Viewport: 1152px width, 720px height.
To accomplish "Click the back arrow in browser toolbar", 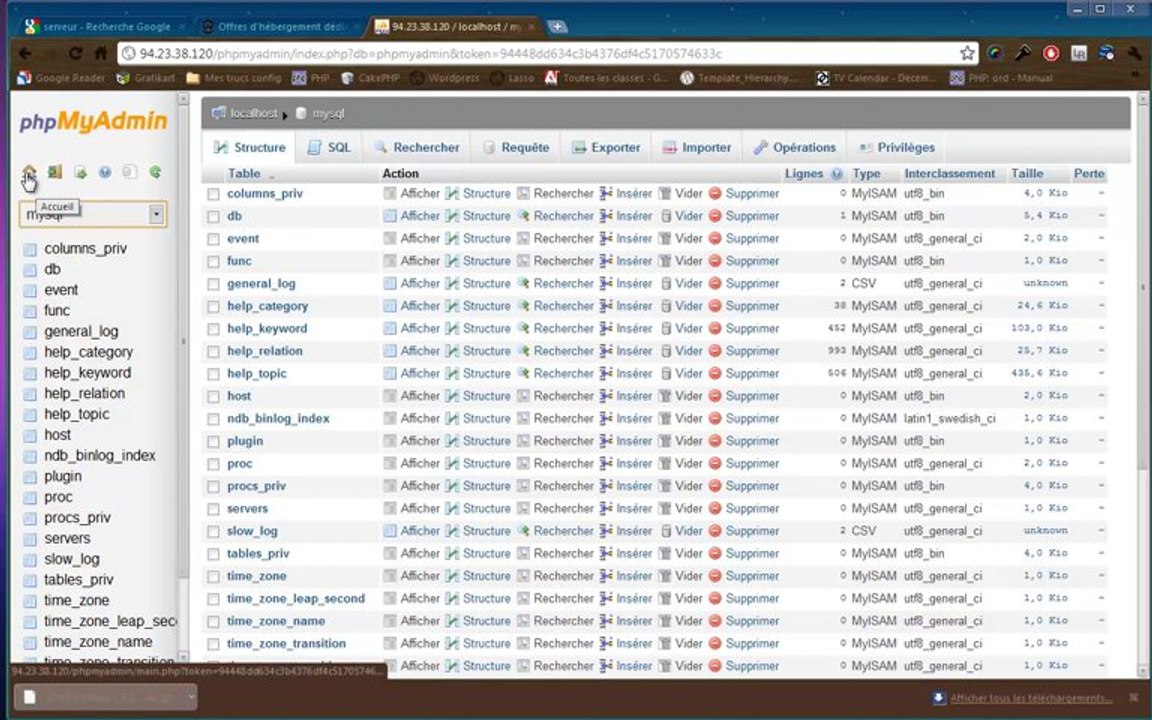I will [25, 54].
